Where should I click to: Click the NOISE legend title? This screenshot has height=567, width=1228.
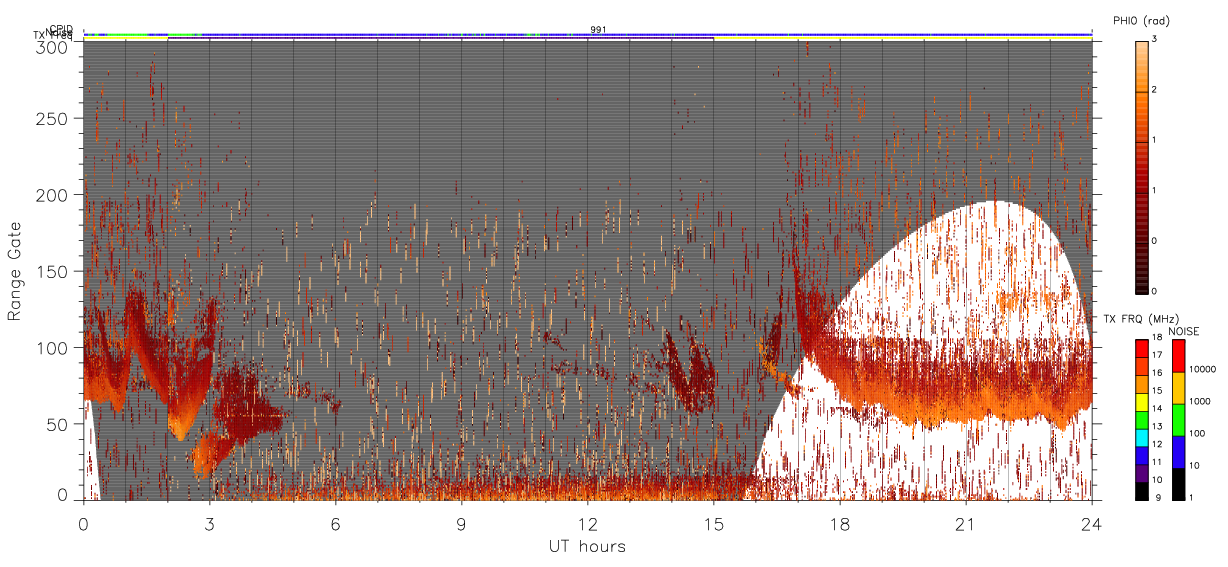[x=1183, y=331]
